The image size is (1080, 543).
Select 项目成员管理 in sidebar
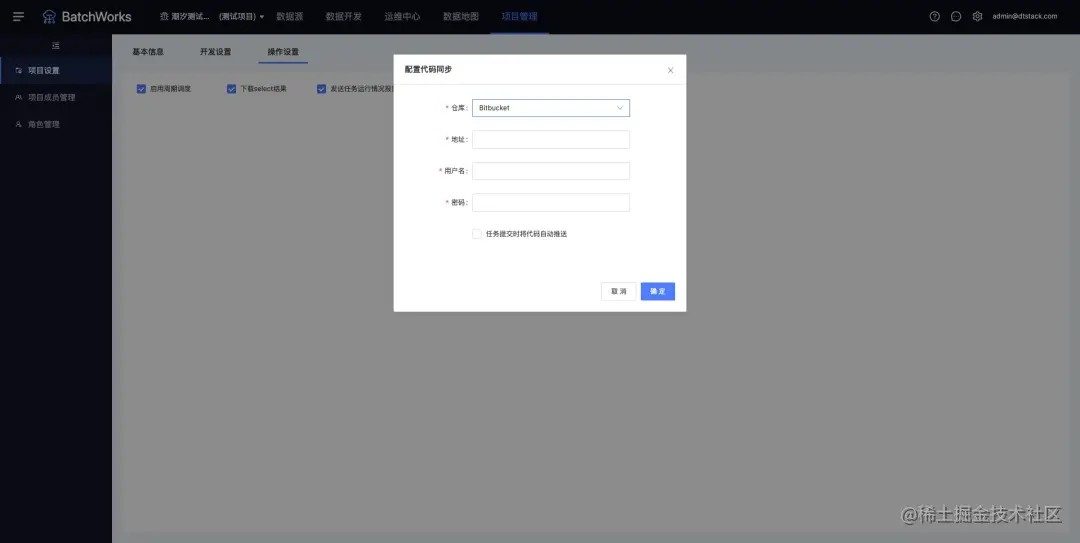pos(56,97)
